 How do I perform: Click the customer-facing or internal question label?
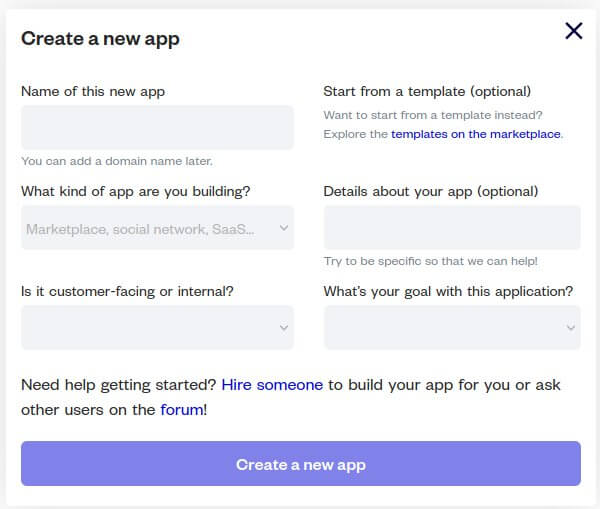(x=128, y=291)
